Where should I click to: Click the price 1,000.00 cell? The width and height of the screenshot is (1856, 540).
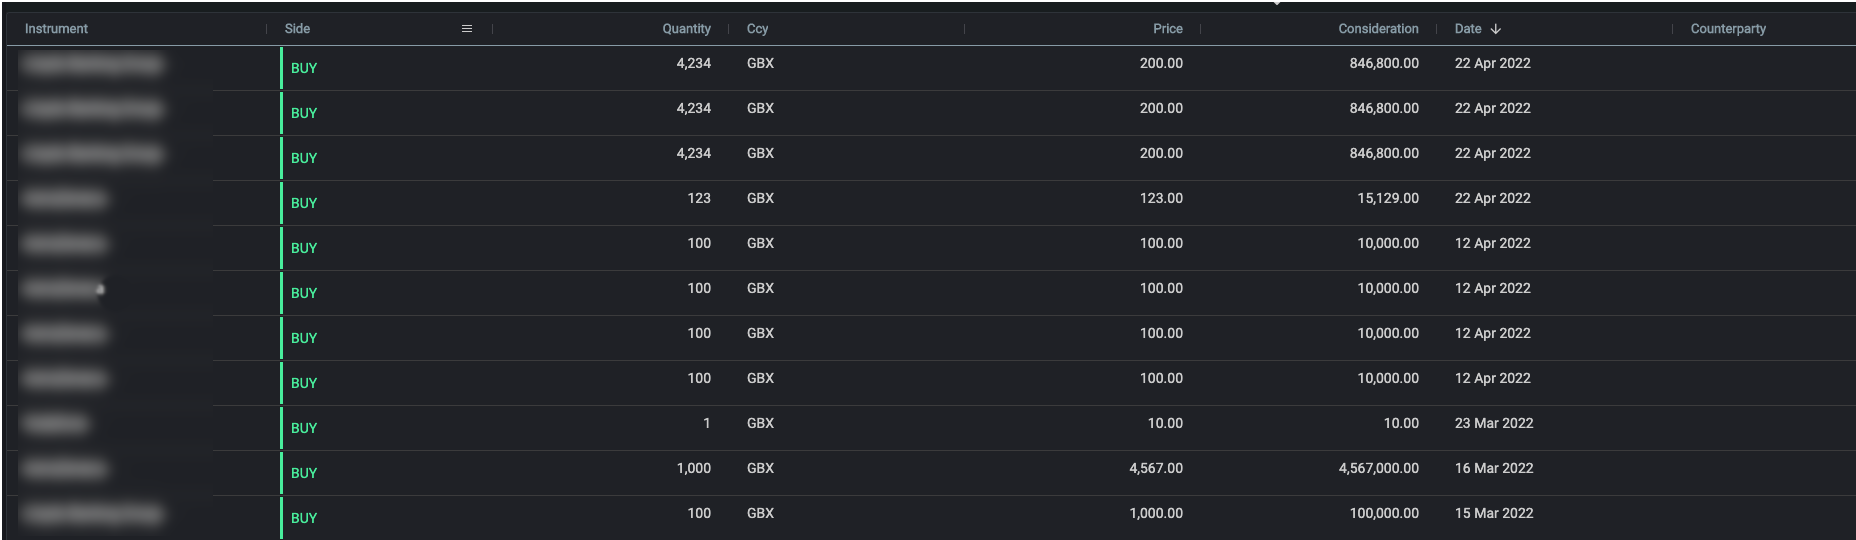click(x=1156, y=513)
